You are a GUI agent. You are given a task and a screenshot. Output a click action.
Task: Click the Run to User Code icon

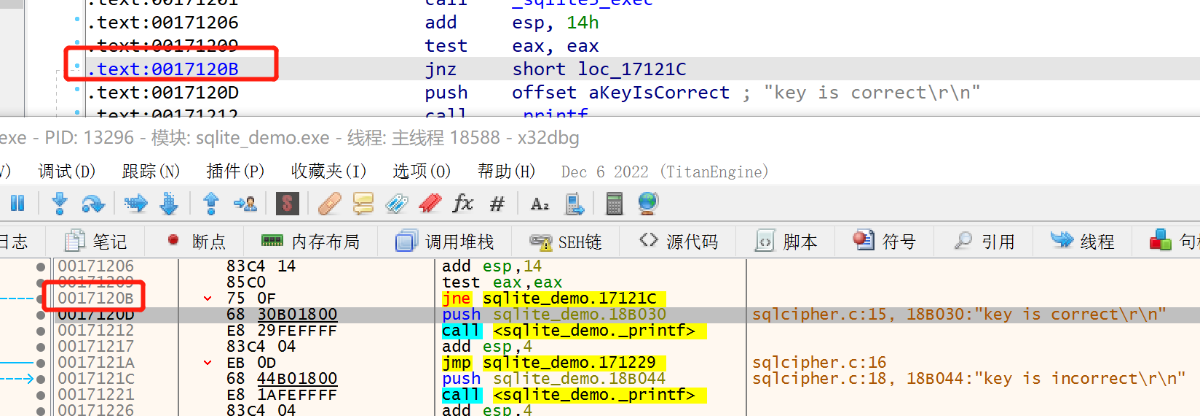click(x=246, y=203)
